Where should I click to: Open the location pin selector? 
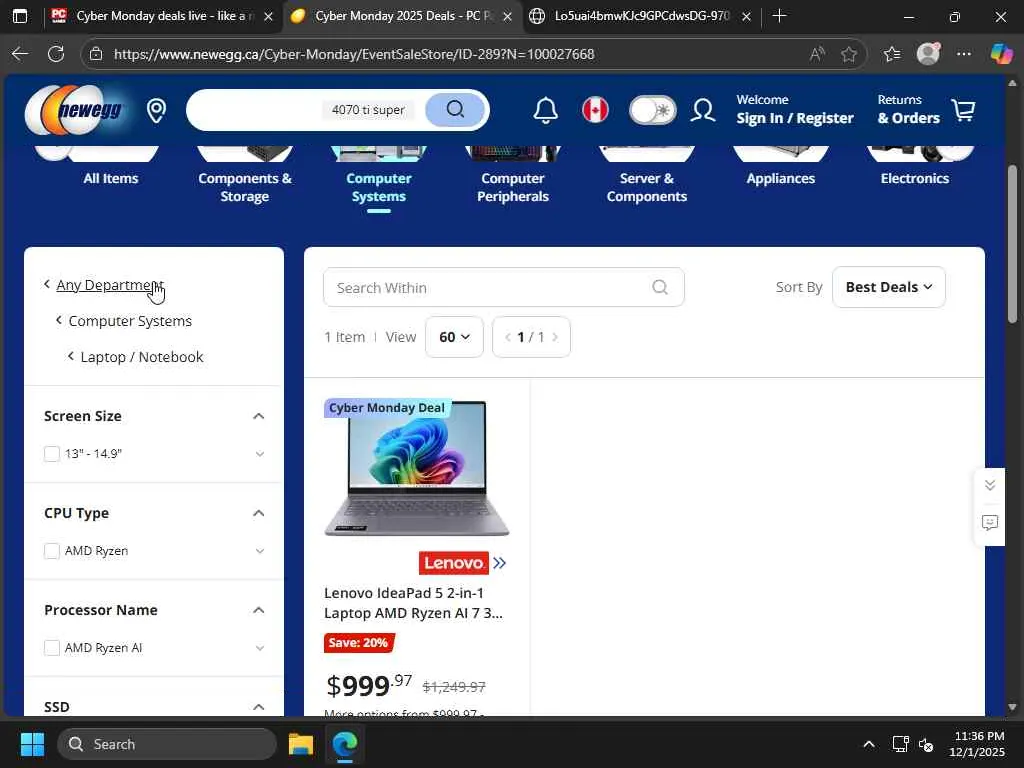point(156,110)
